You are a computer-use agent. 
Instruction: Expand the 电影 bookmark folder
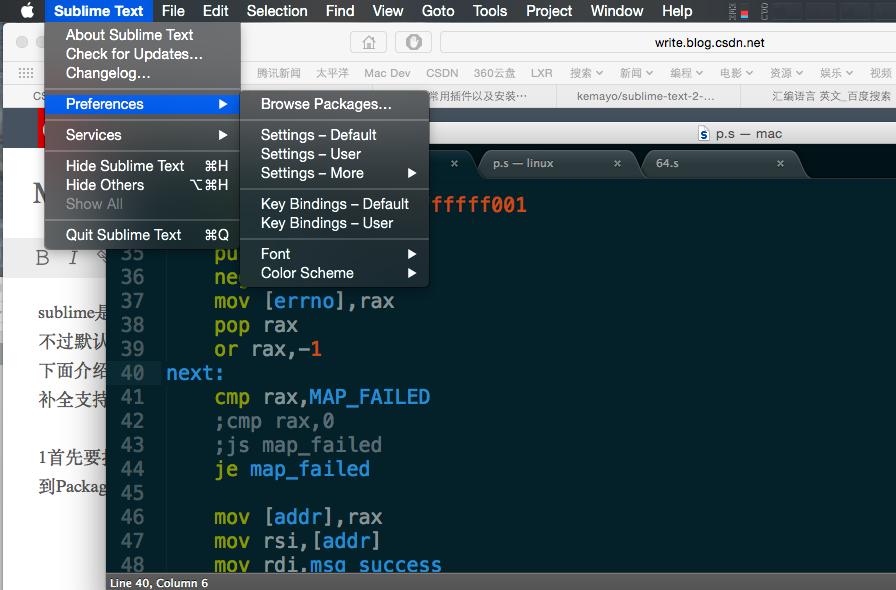(736, 73)
